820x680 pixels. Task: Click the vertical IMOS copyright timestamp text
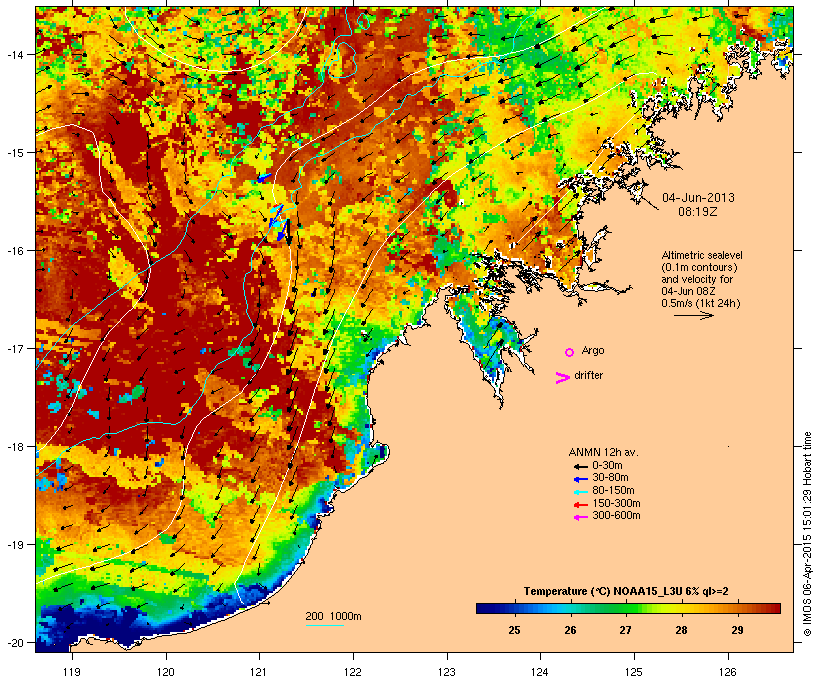(x=807, y=534)
